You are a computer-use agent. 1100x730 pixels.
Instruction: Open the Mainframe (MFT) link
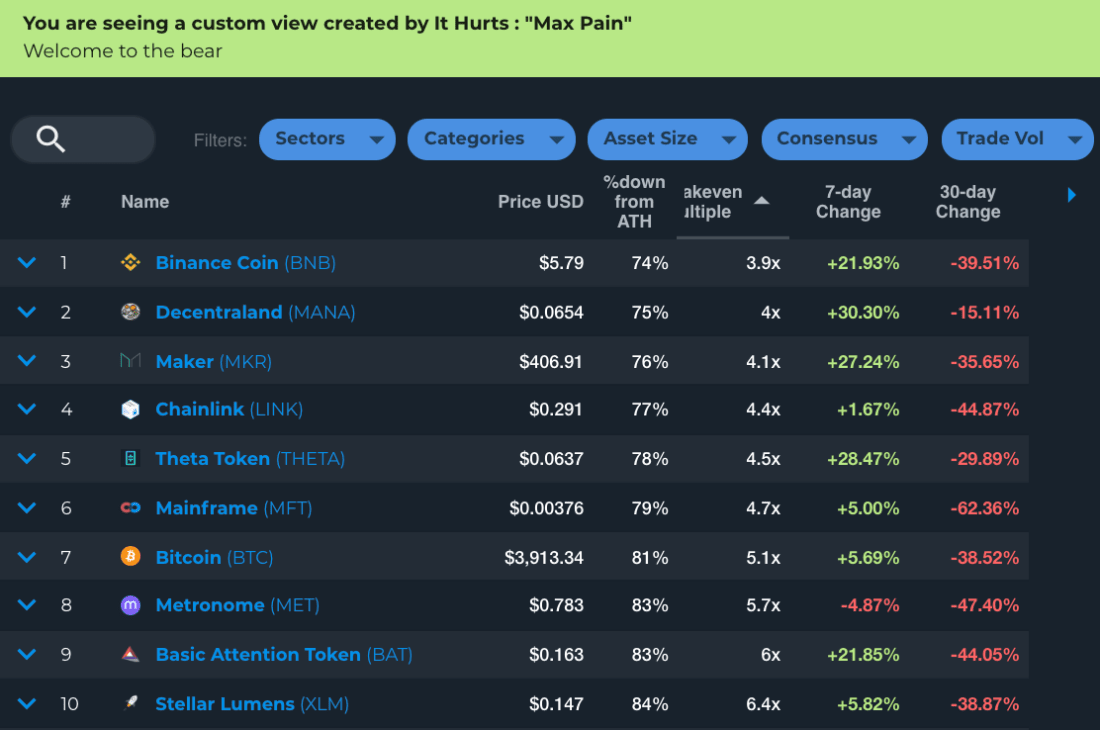coord(234,508)
